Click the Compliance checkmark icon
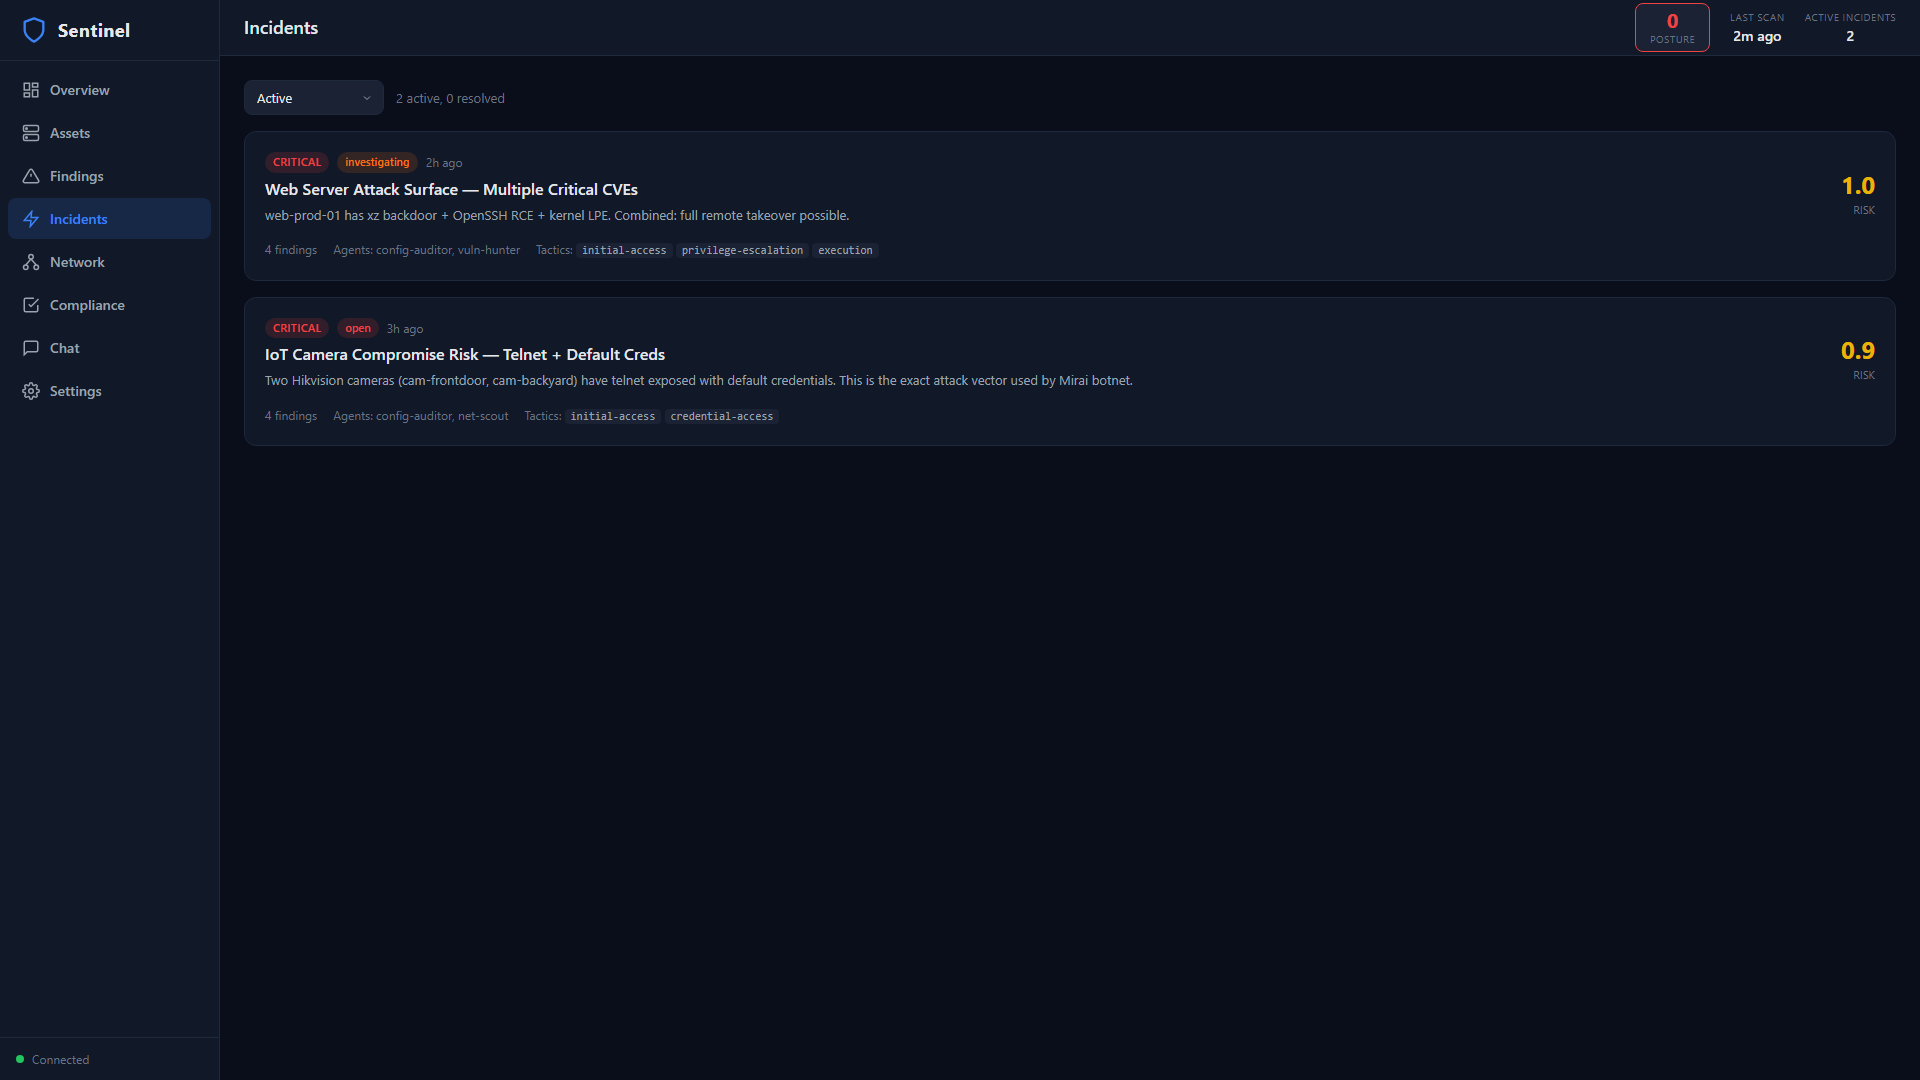Screen dimensions: 1920x1080 31,305
